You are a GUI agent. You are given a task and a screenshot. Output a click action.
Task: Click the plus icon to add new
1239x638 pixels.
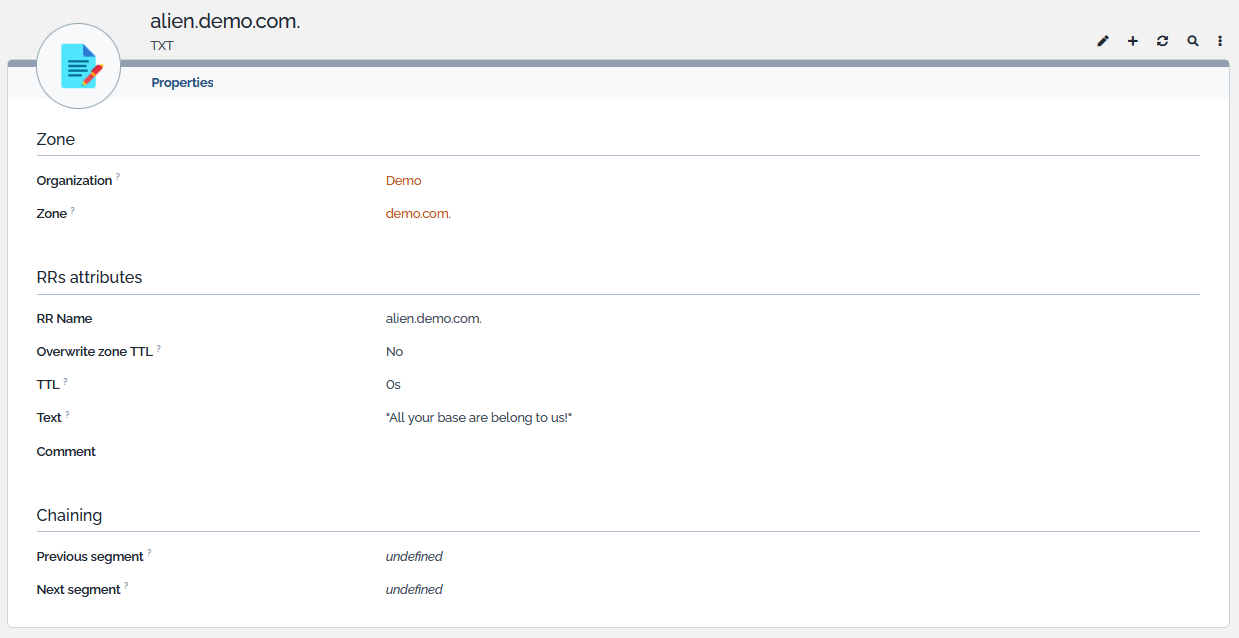coord(1133,41)
